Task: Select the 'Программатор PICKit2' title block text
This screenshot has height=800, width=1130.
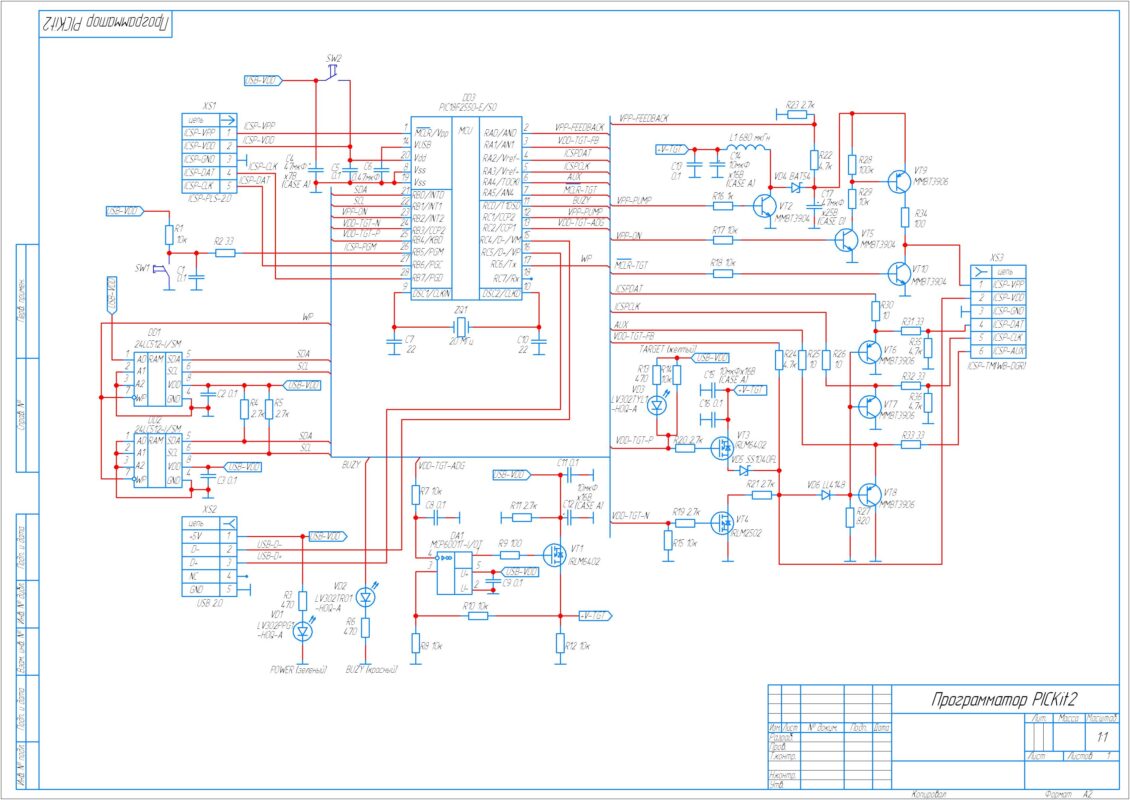Action: [x=1003, y=698]
